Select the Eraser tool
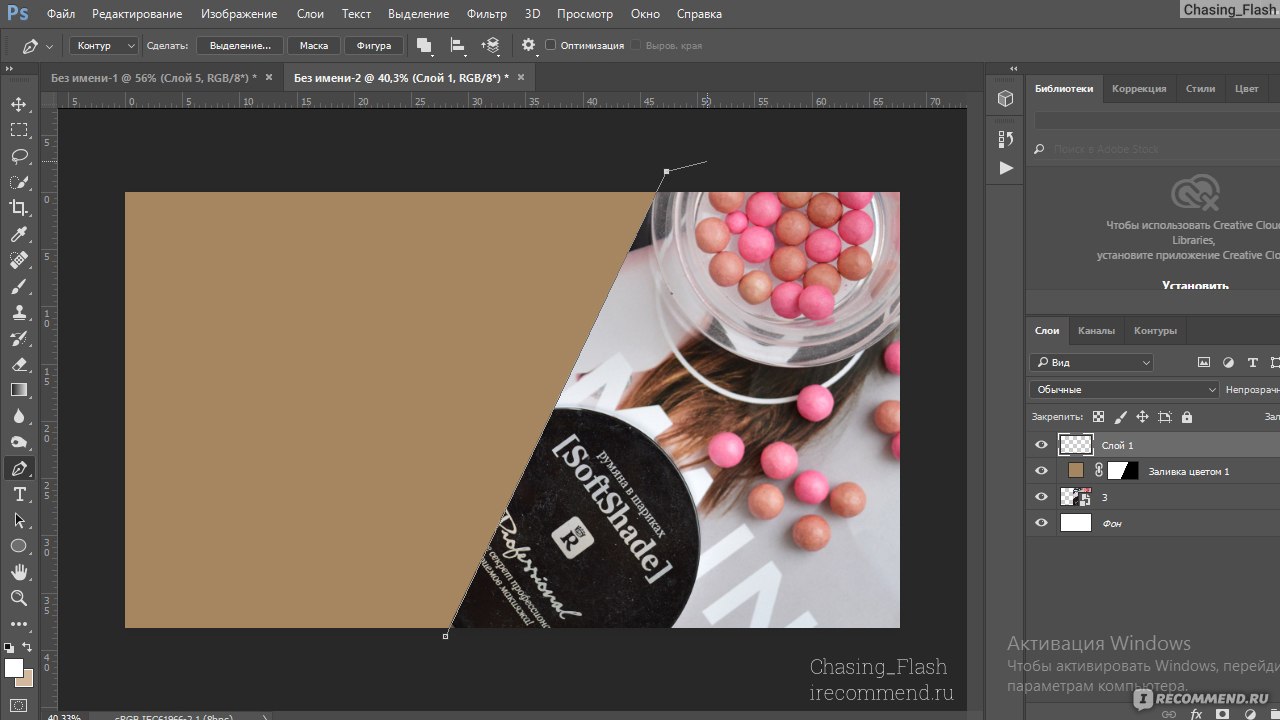The height and width of the screenshot is (720, 1280). click(x=18, y=364)
